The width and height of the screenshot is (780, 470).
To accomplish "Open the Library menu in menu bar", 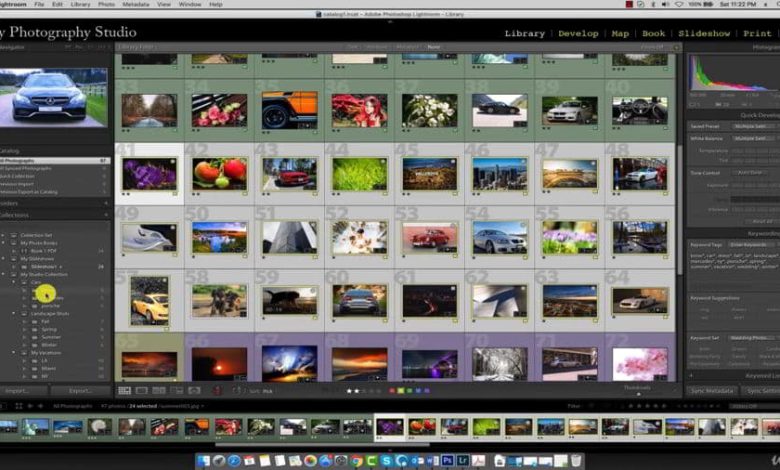I will click(x=80, y=4).
